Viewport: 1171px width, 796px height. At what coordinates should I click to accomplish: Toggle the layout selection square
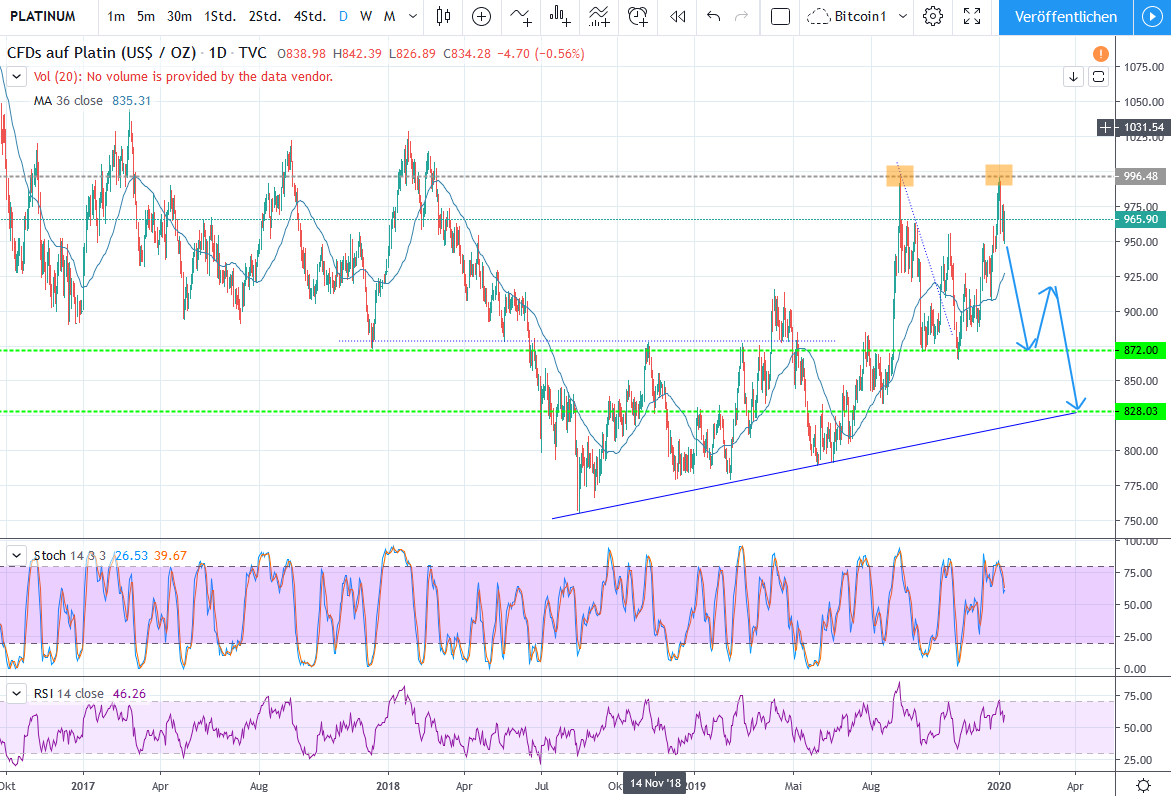coord(781,16)
